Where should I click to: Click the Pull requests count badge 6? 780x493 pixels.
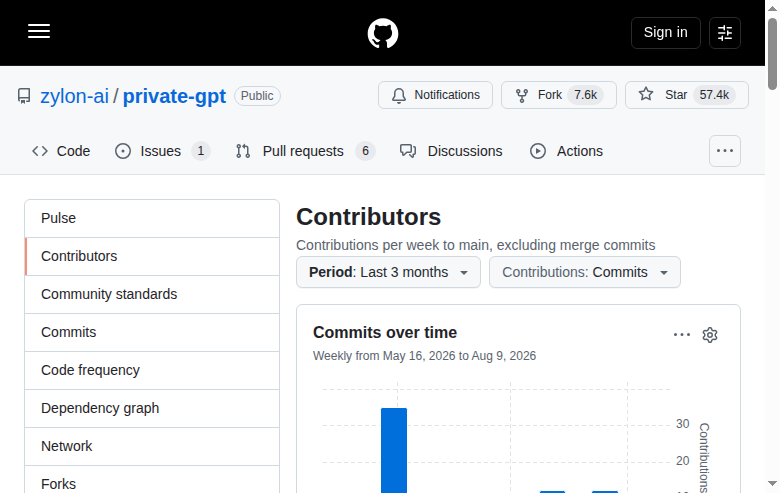365,151
